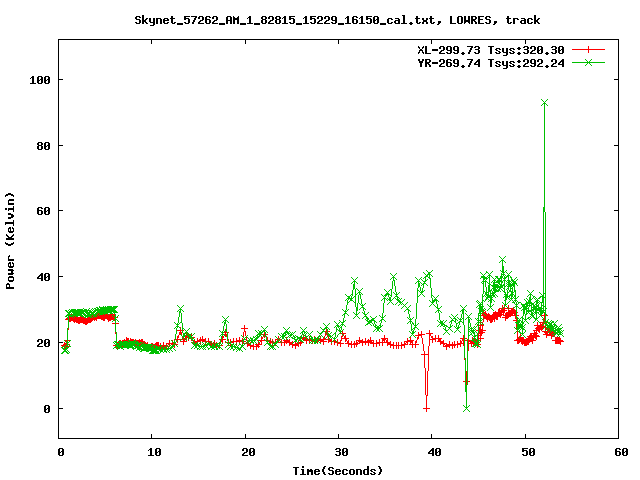Screen dimensions: 640x480
Task: Click x-axis tick label 10
Action: tap(154, 452)
